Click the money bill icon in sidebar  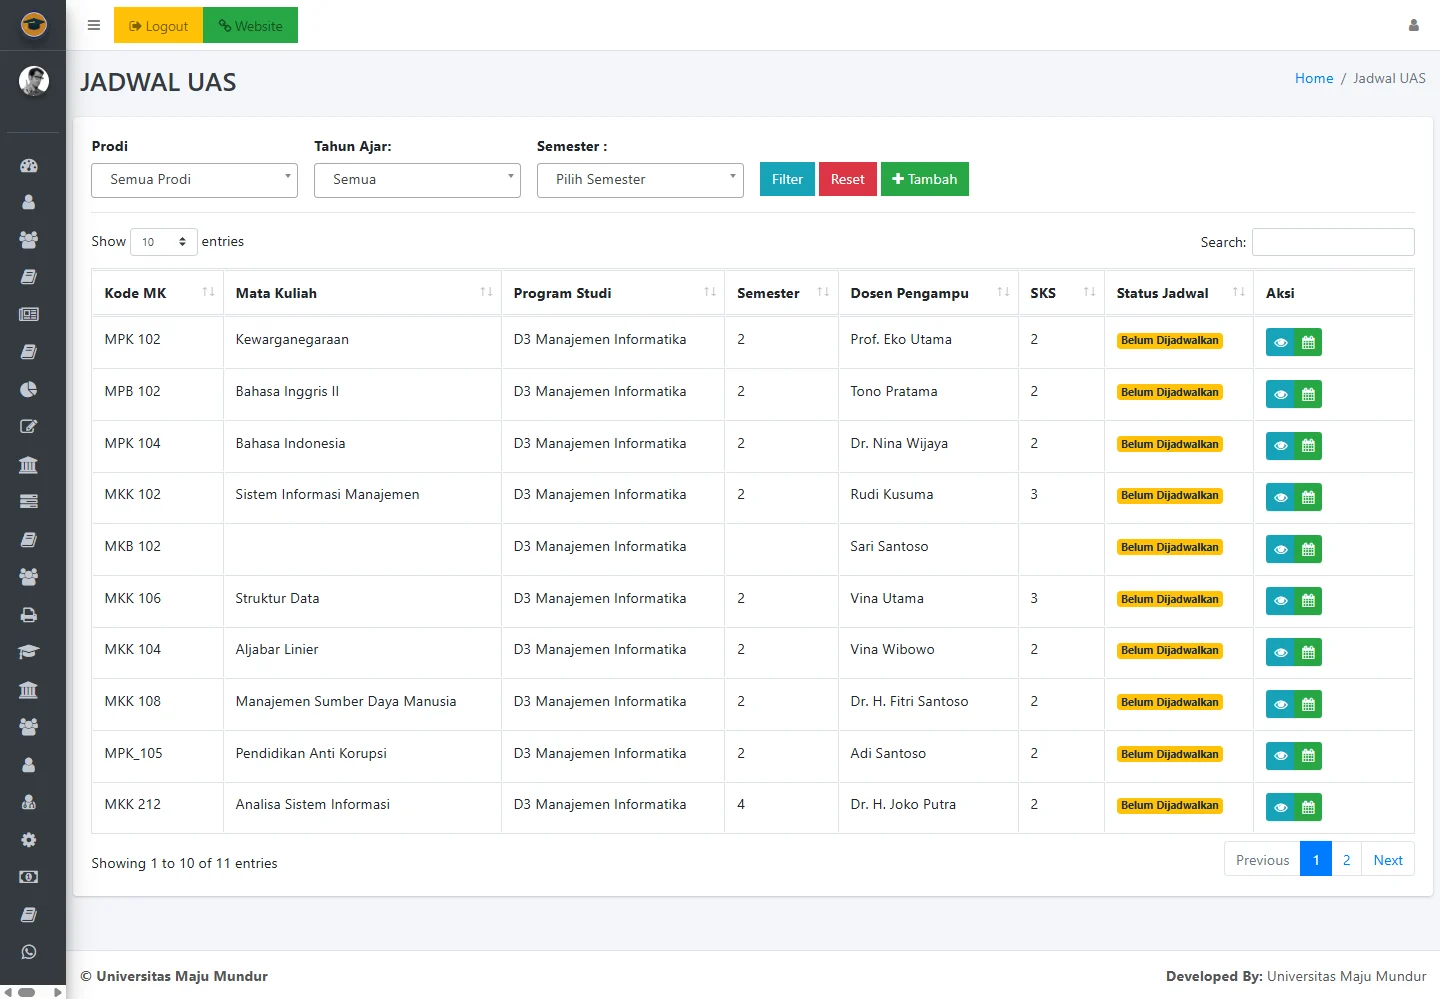[x=29, y=877]
